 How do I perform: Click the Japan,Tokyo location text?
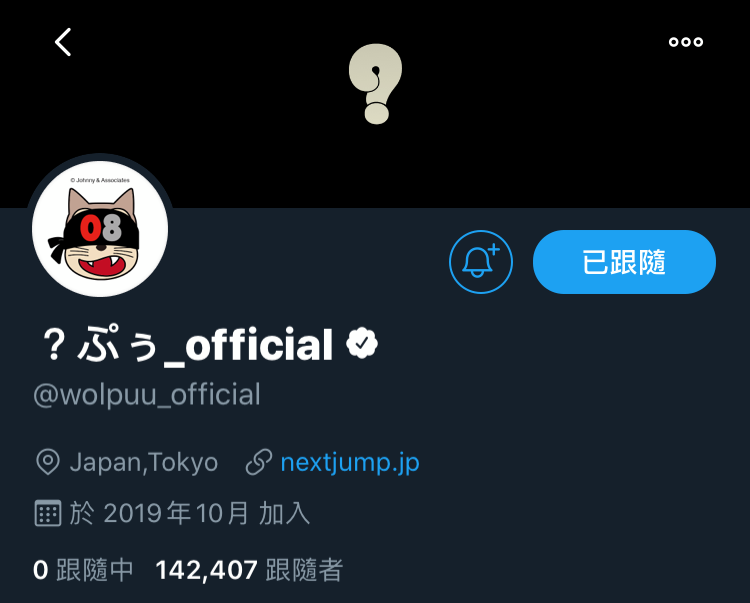point(144,462)
